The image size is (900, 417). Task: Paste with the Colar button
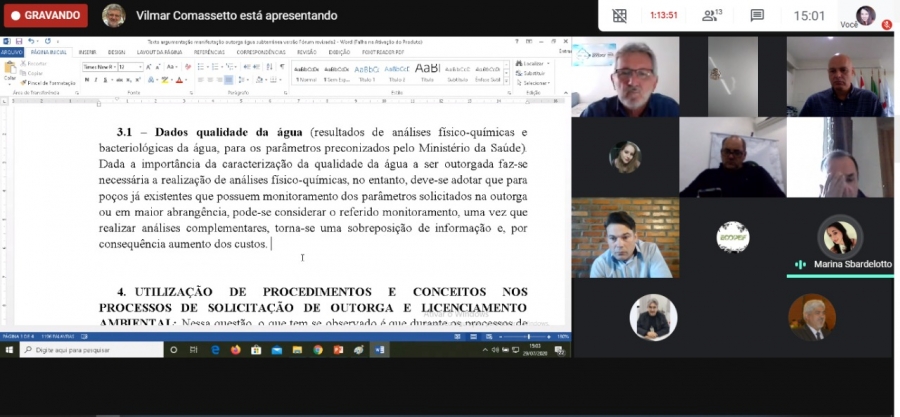(x=10, y=72)
